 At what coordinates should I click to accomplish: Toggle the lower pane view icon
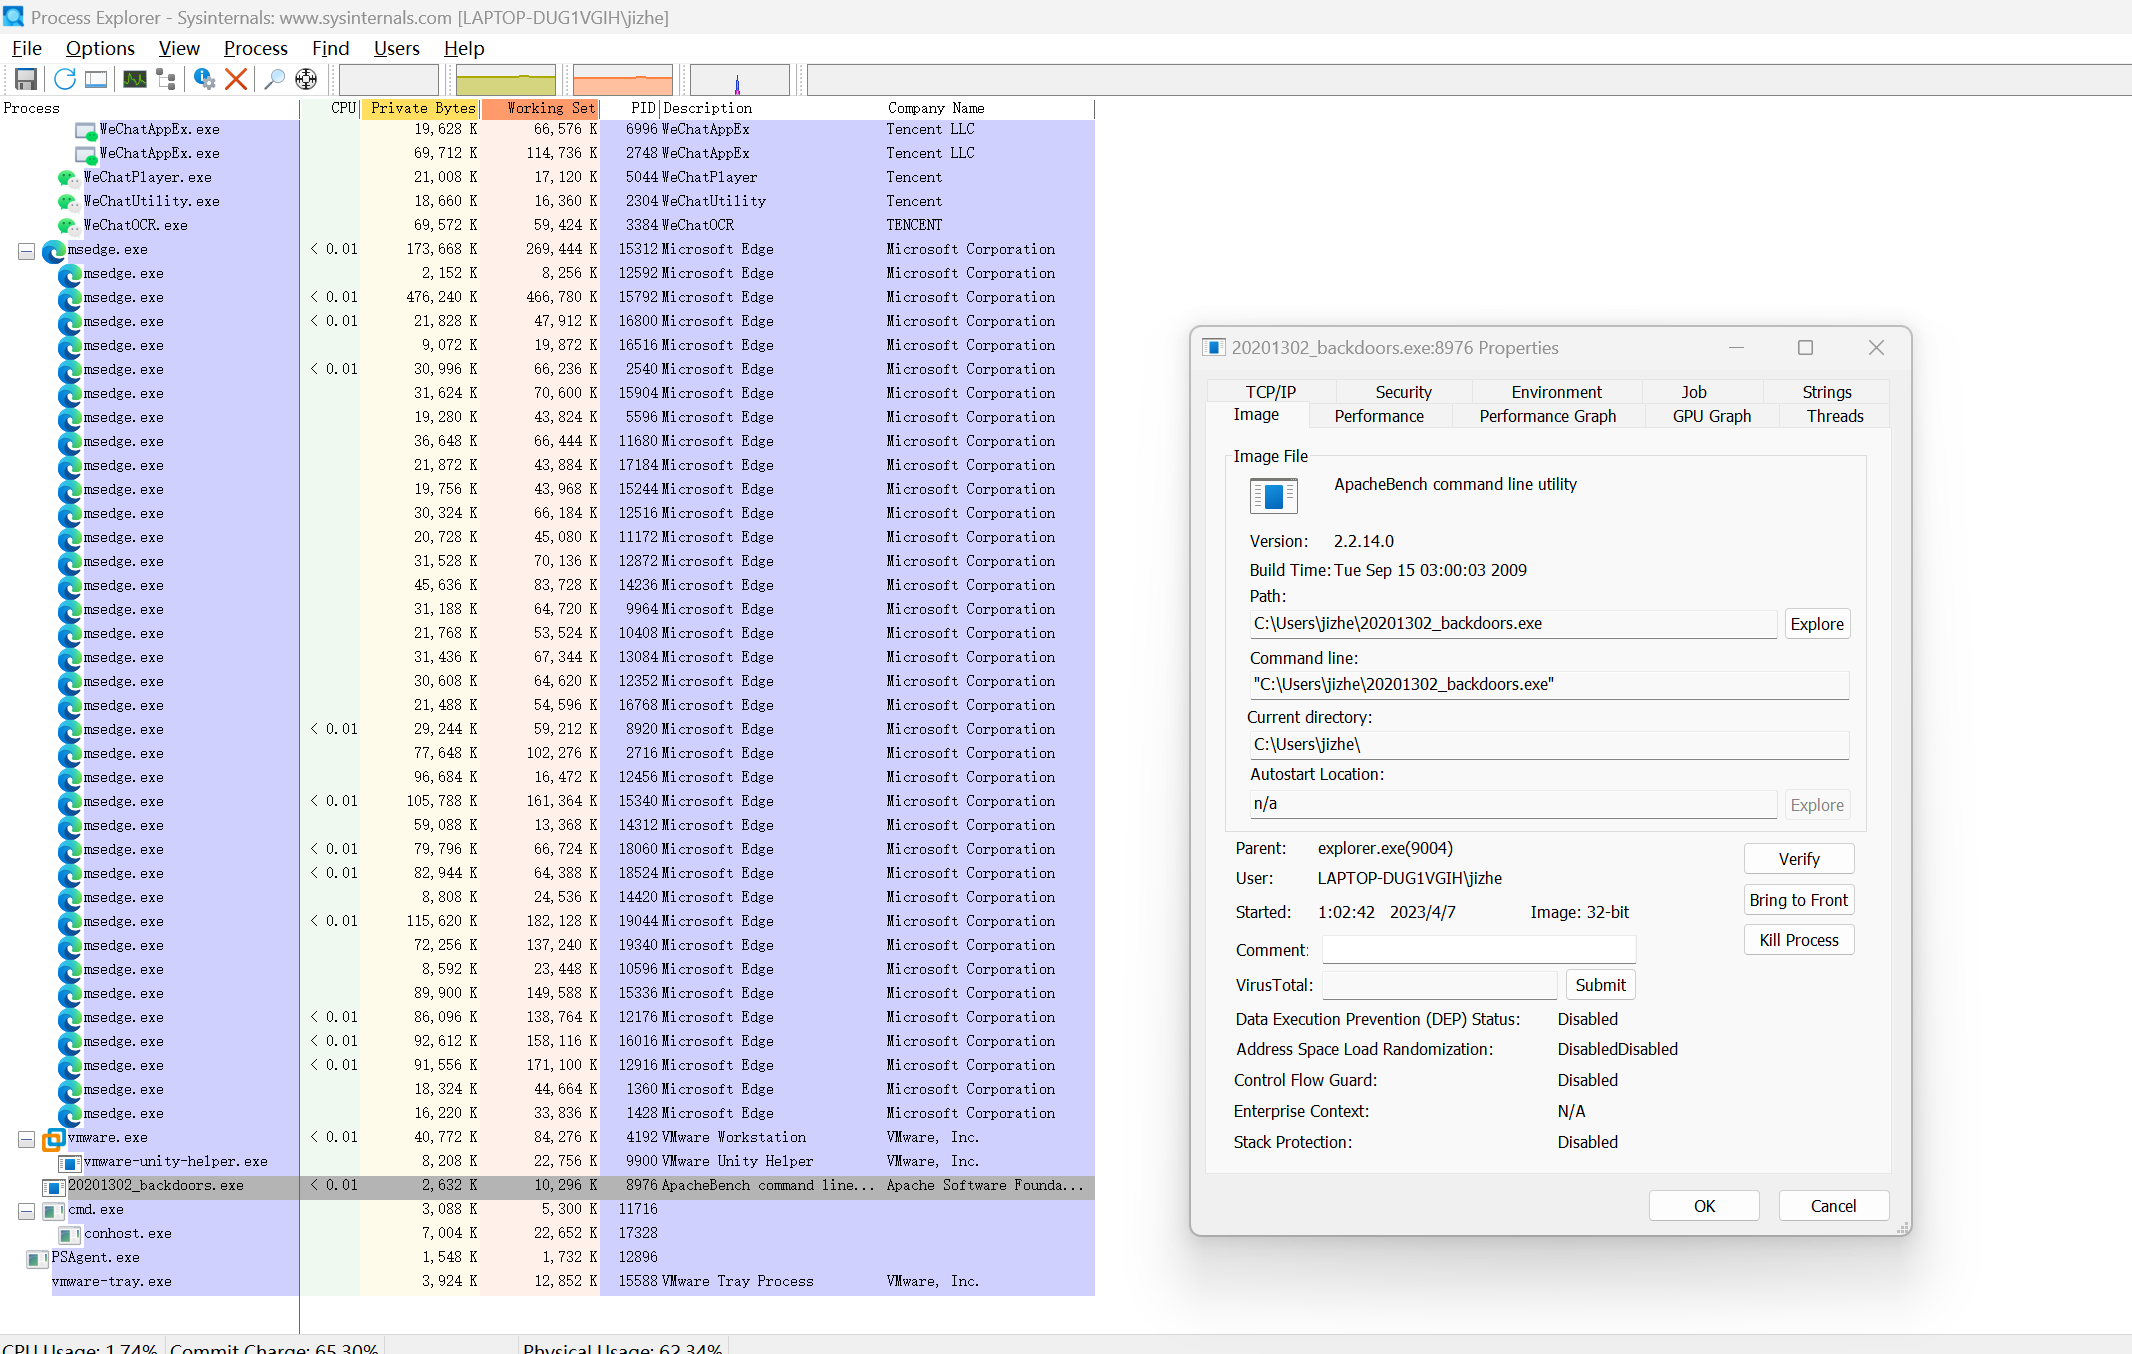pos(96,79)
